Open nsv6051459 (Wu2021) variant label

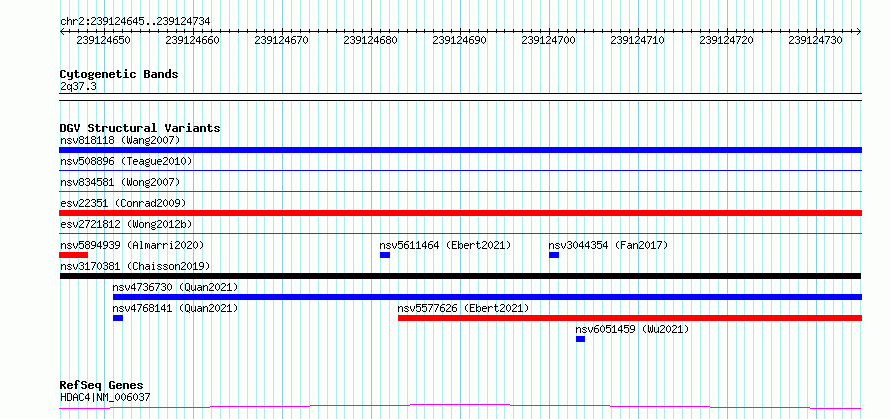(x=632, y=329)
